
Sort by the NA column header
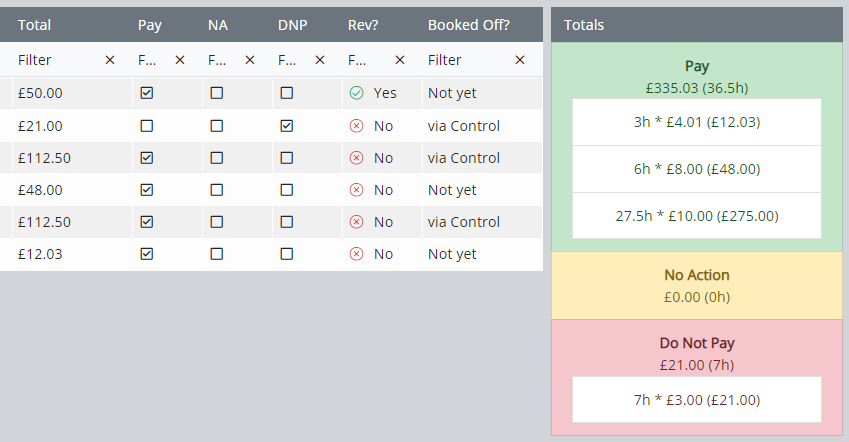pyautogui.click(x=218, y=25)
